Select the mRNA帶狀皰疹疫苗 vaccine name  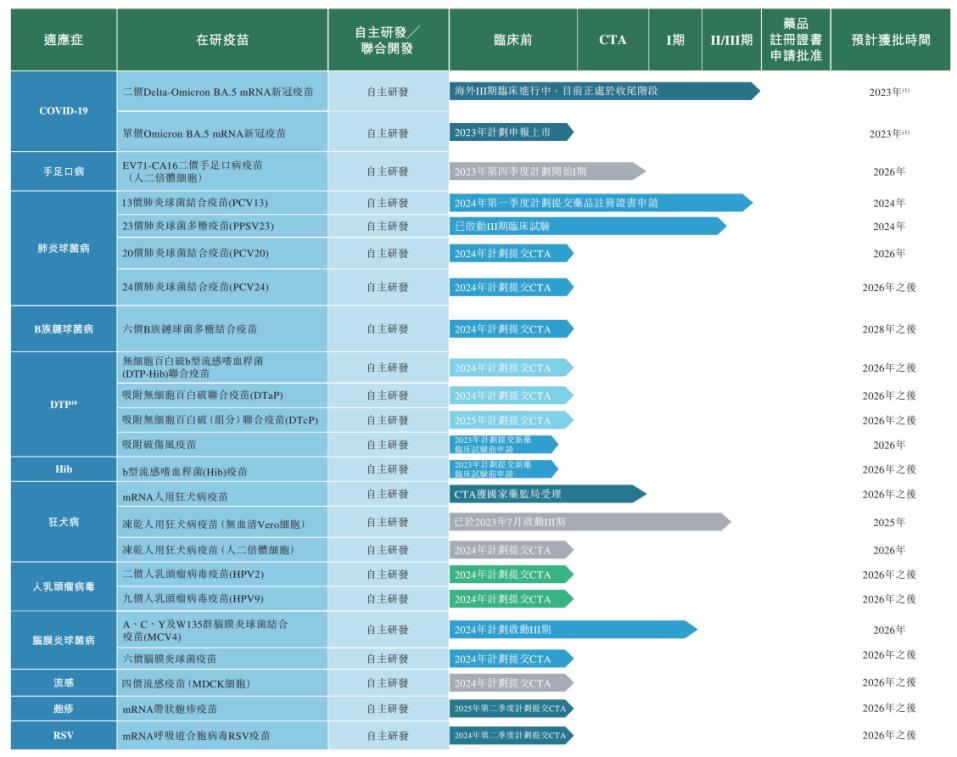pos(170,708)
